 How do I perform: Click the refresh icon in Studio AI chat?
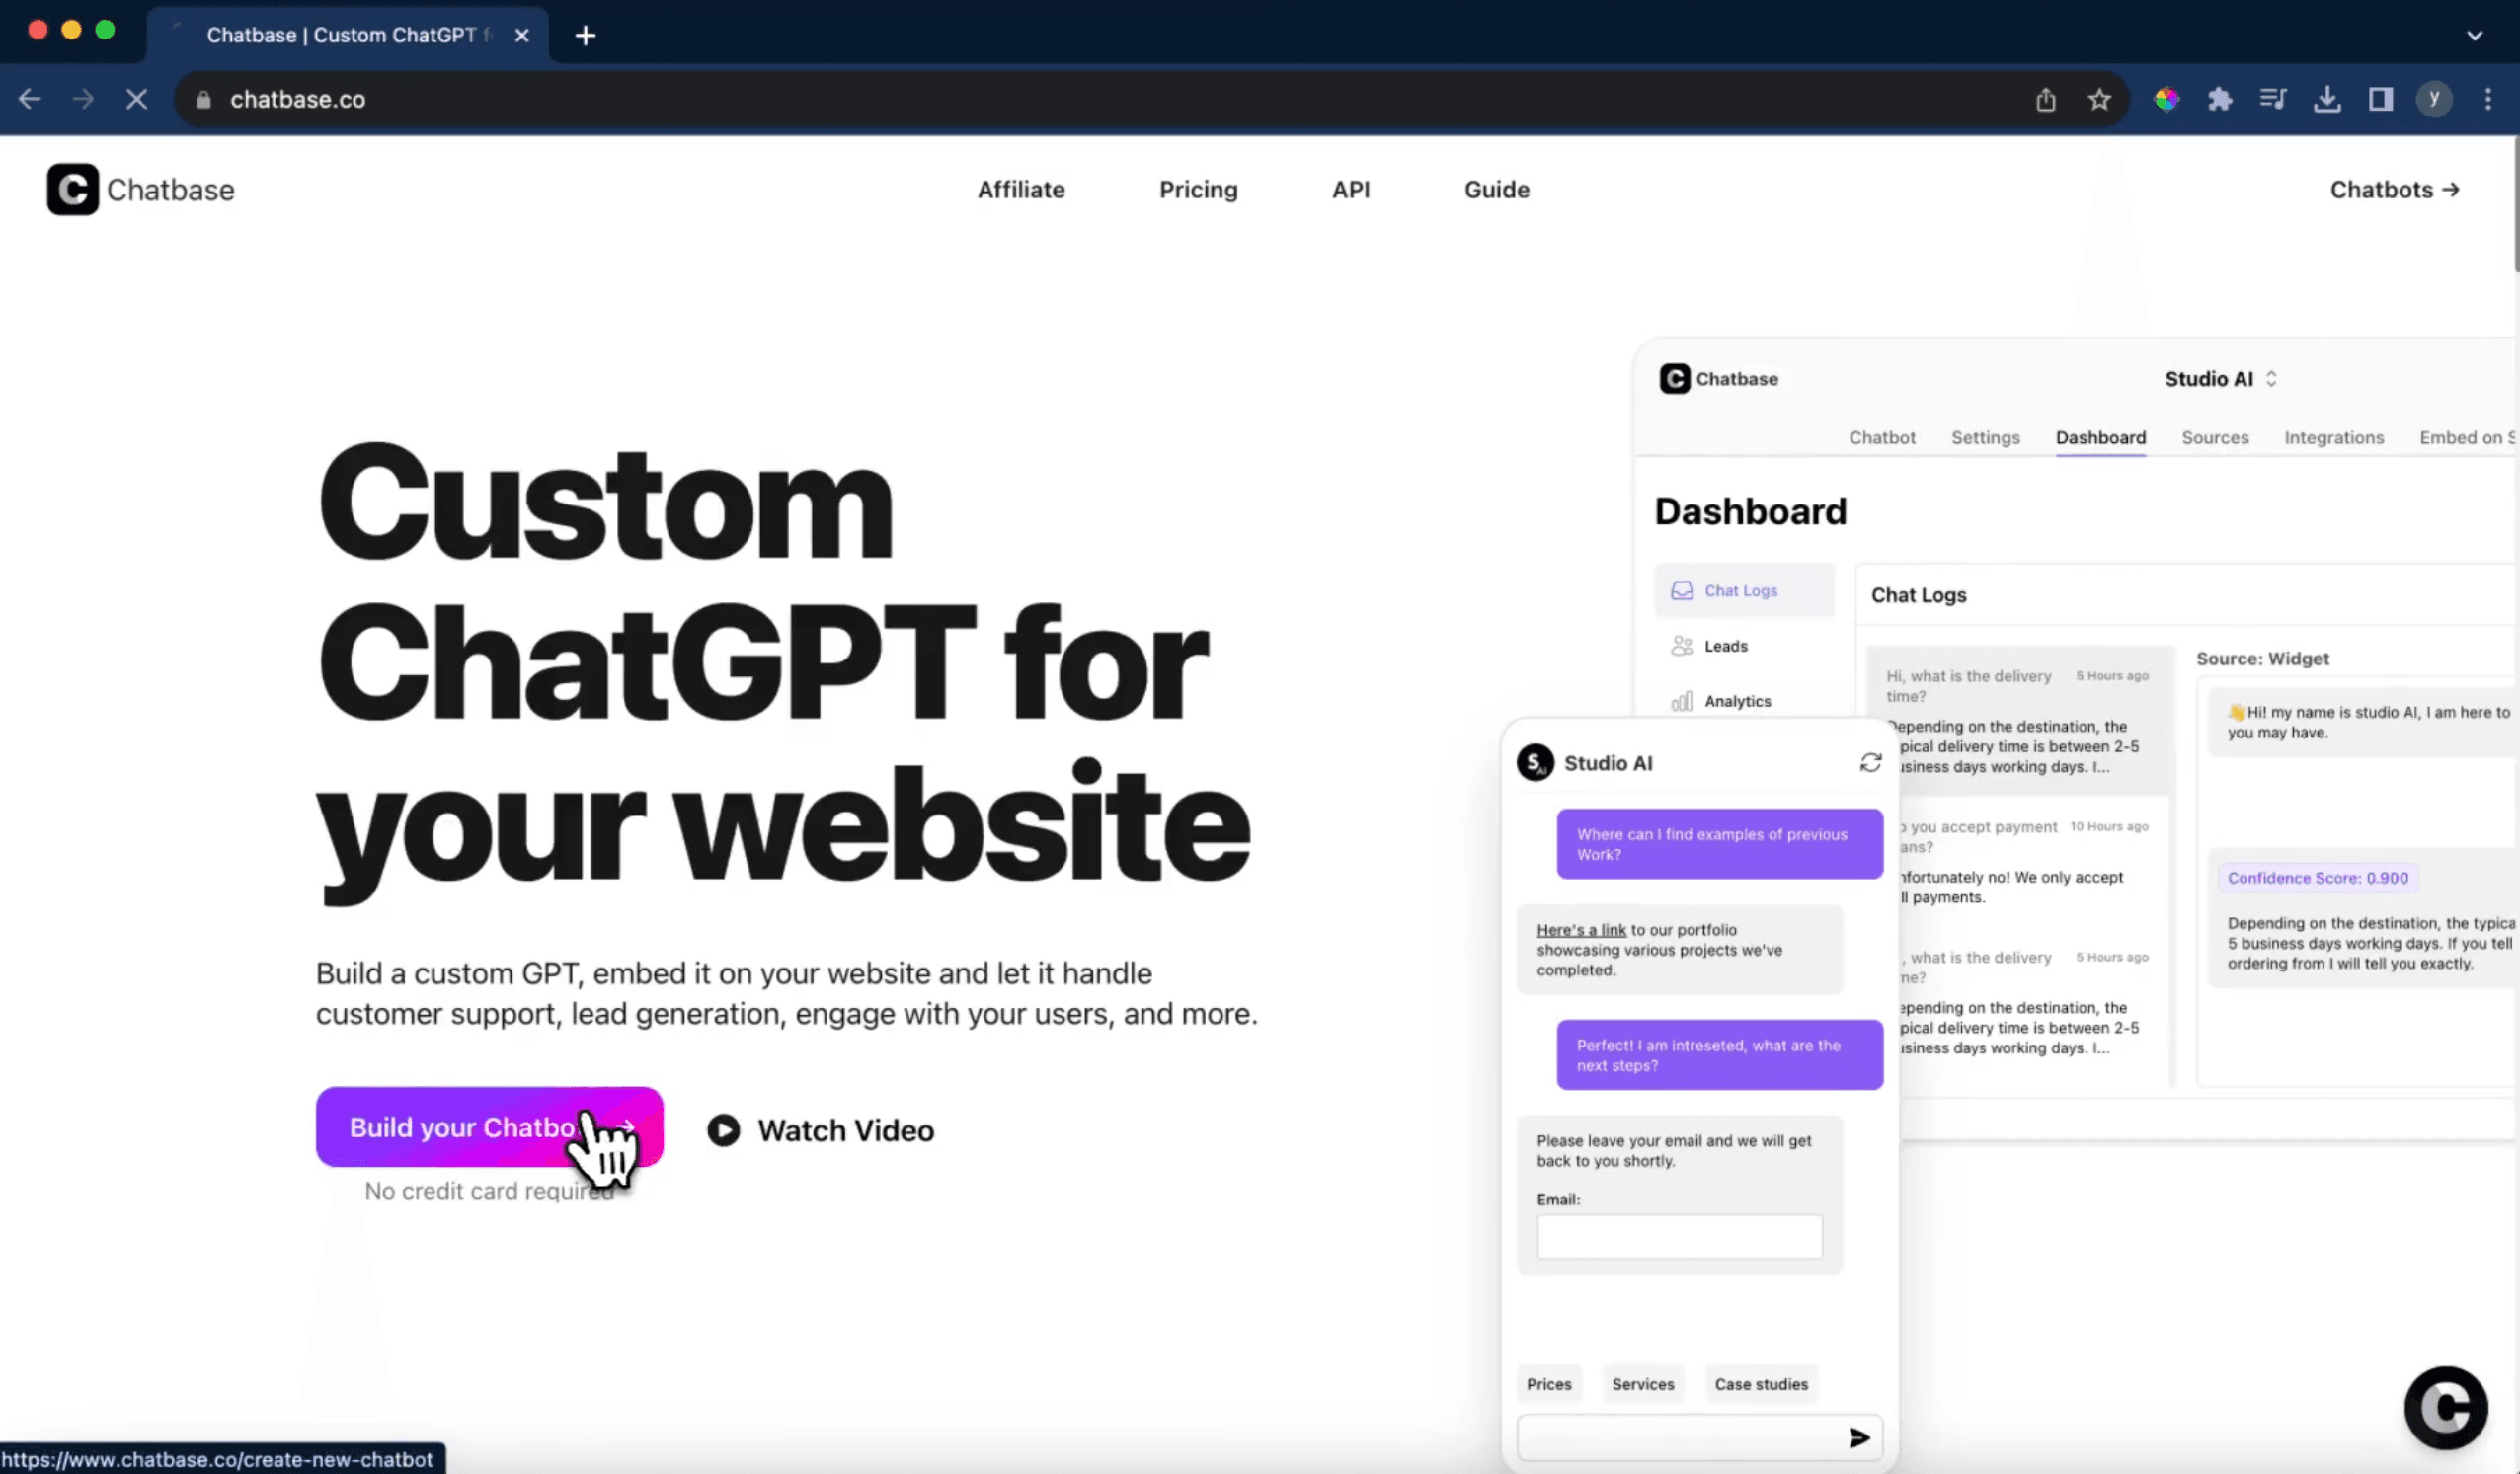pos(1870,763)
